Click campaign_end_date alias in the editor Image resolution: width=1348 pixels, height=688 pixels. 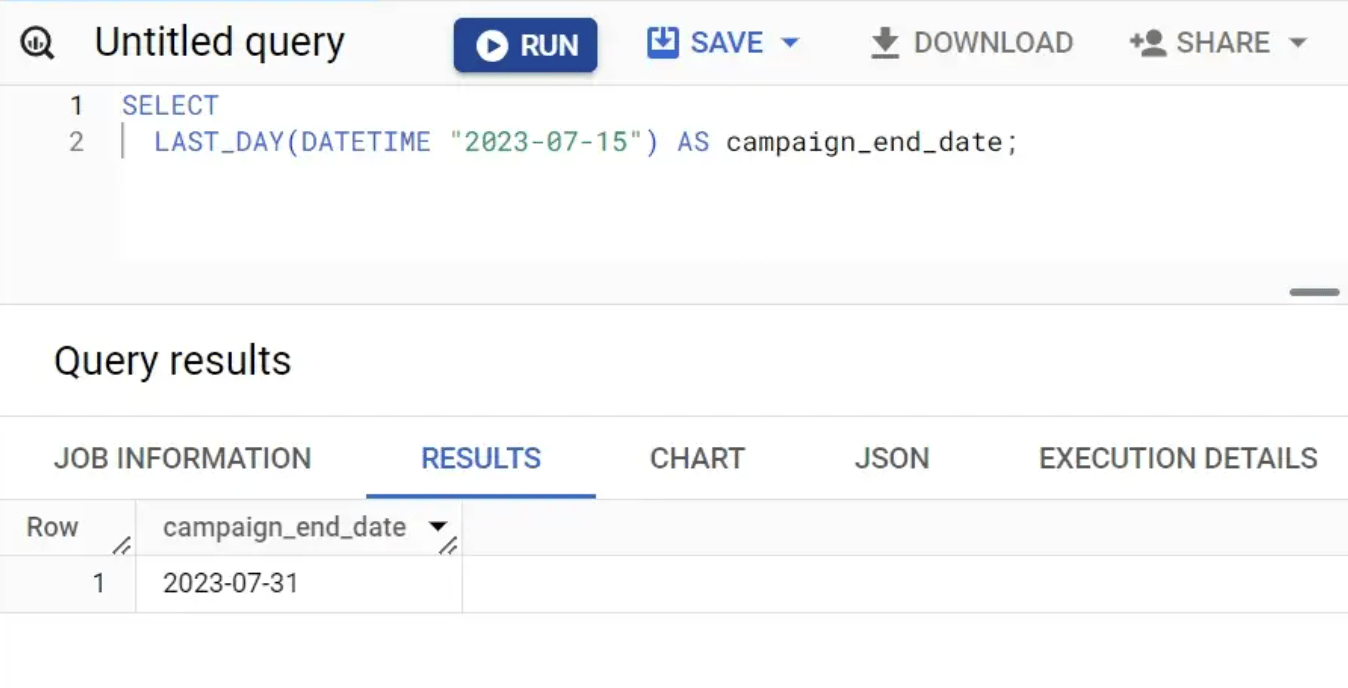click(x=864, y=142)
